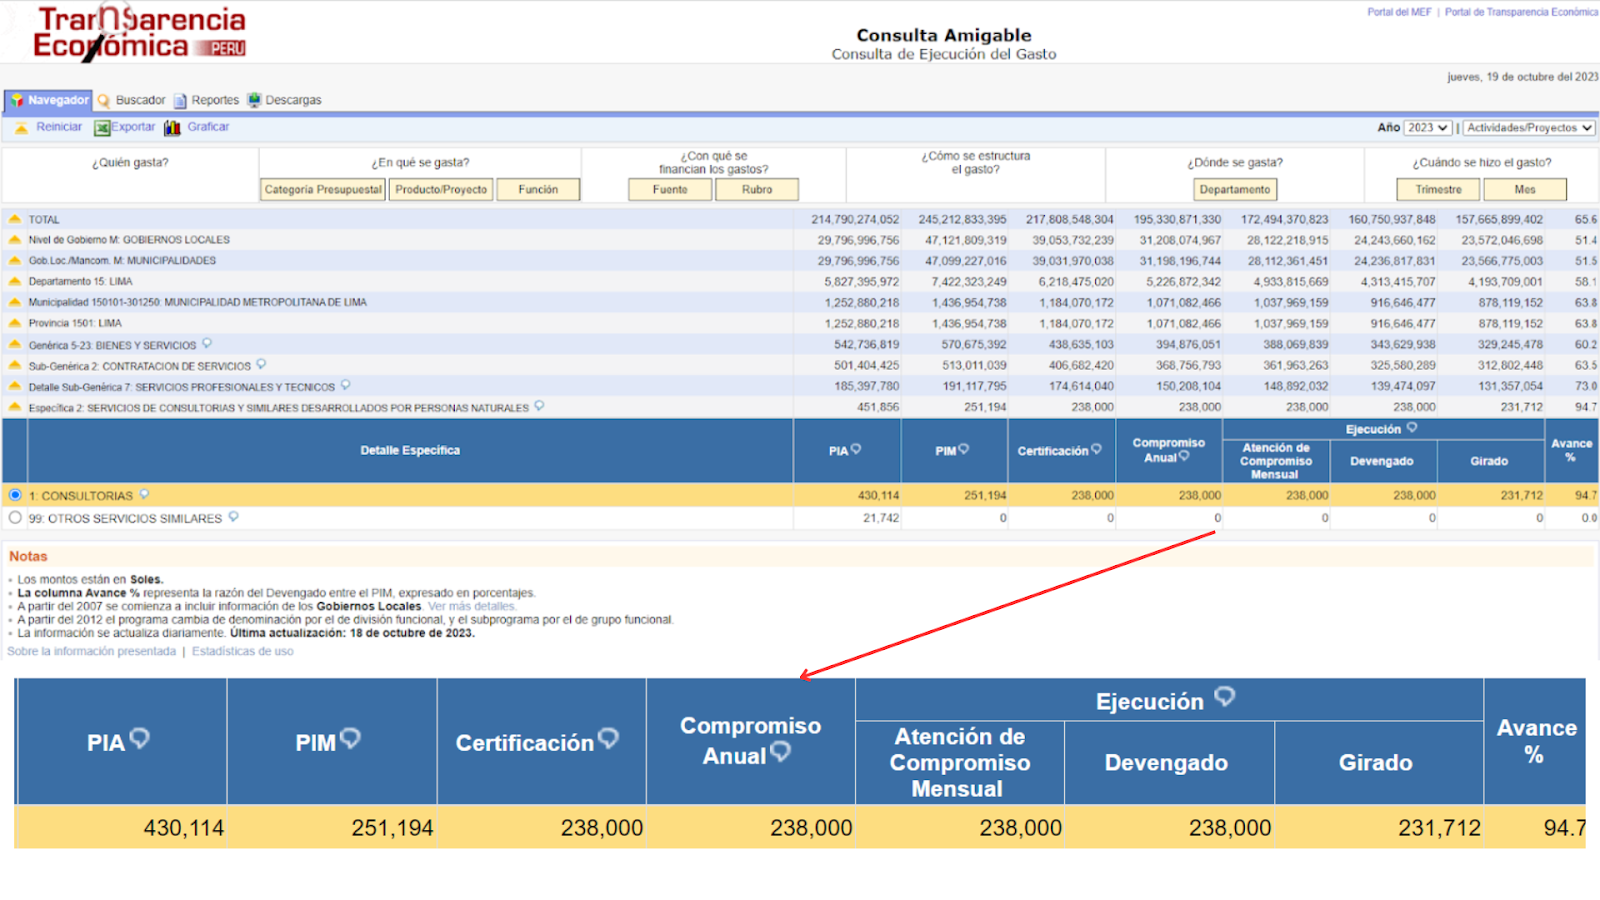The height and width of the screenshot is (900, 1600).
Task: Click the Certificación column info bubble
Action: (x=1096, y=450)
